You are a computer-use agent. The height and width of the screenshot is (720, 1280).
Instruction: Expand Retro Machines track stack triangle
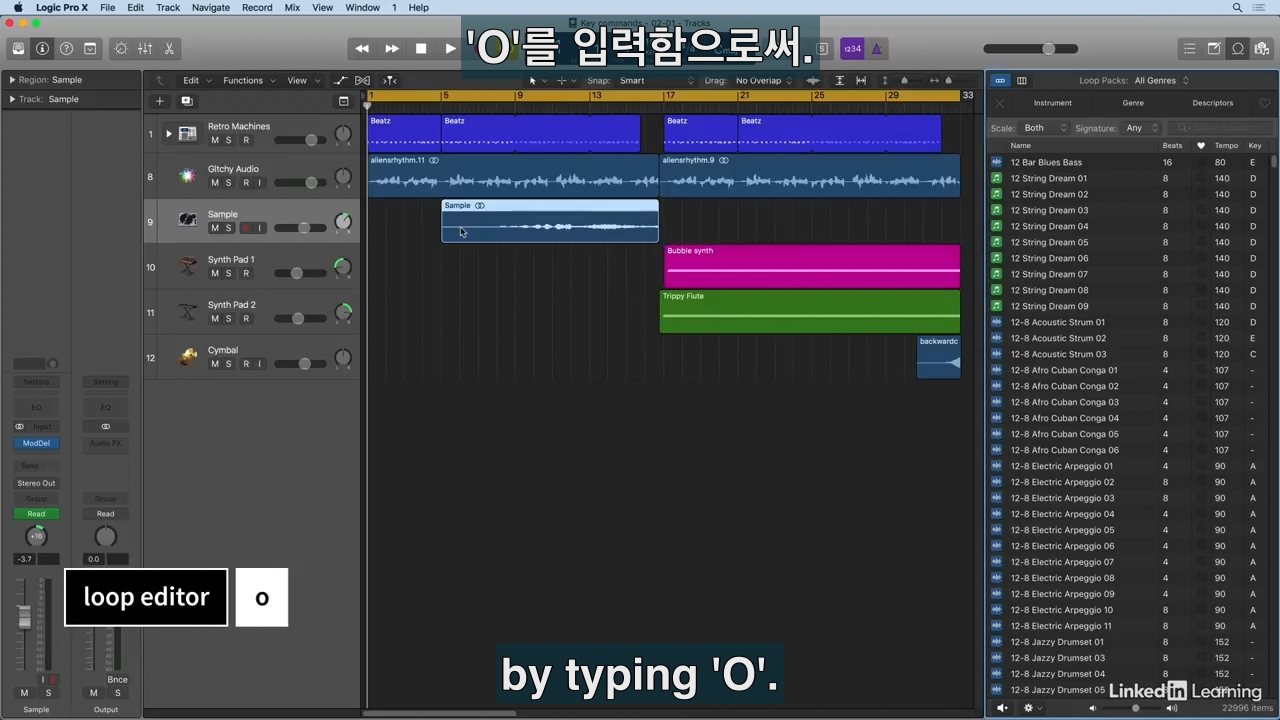click(x=168, y=134)
